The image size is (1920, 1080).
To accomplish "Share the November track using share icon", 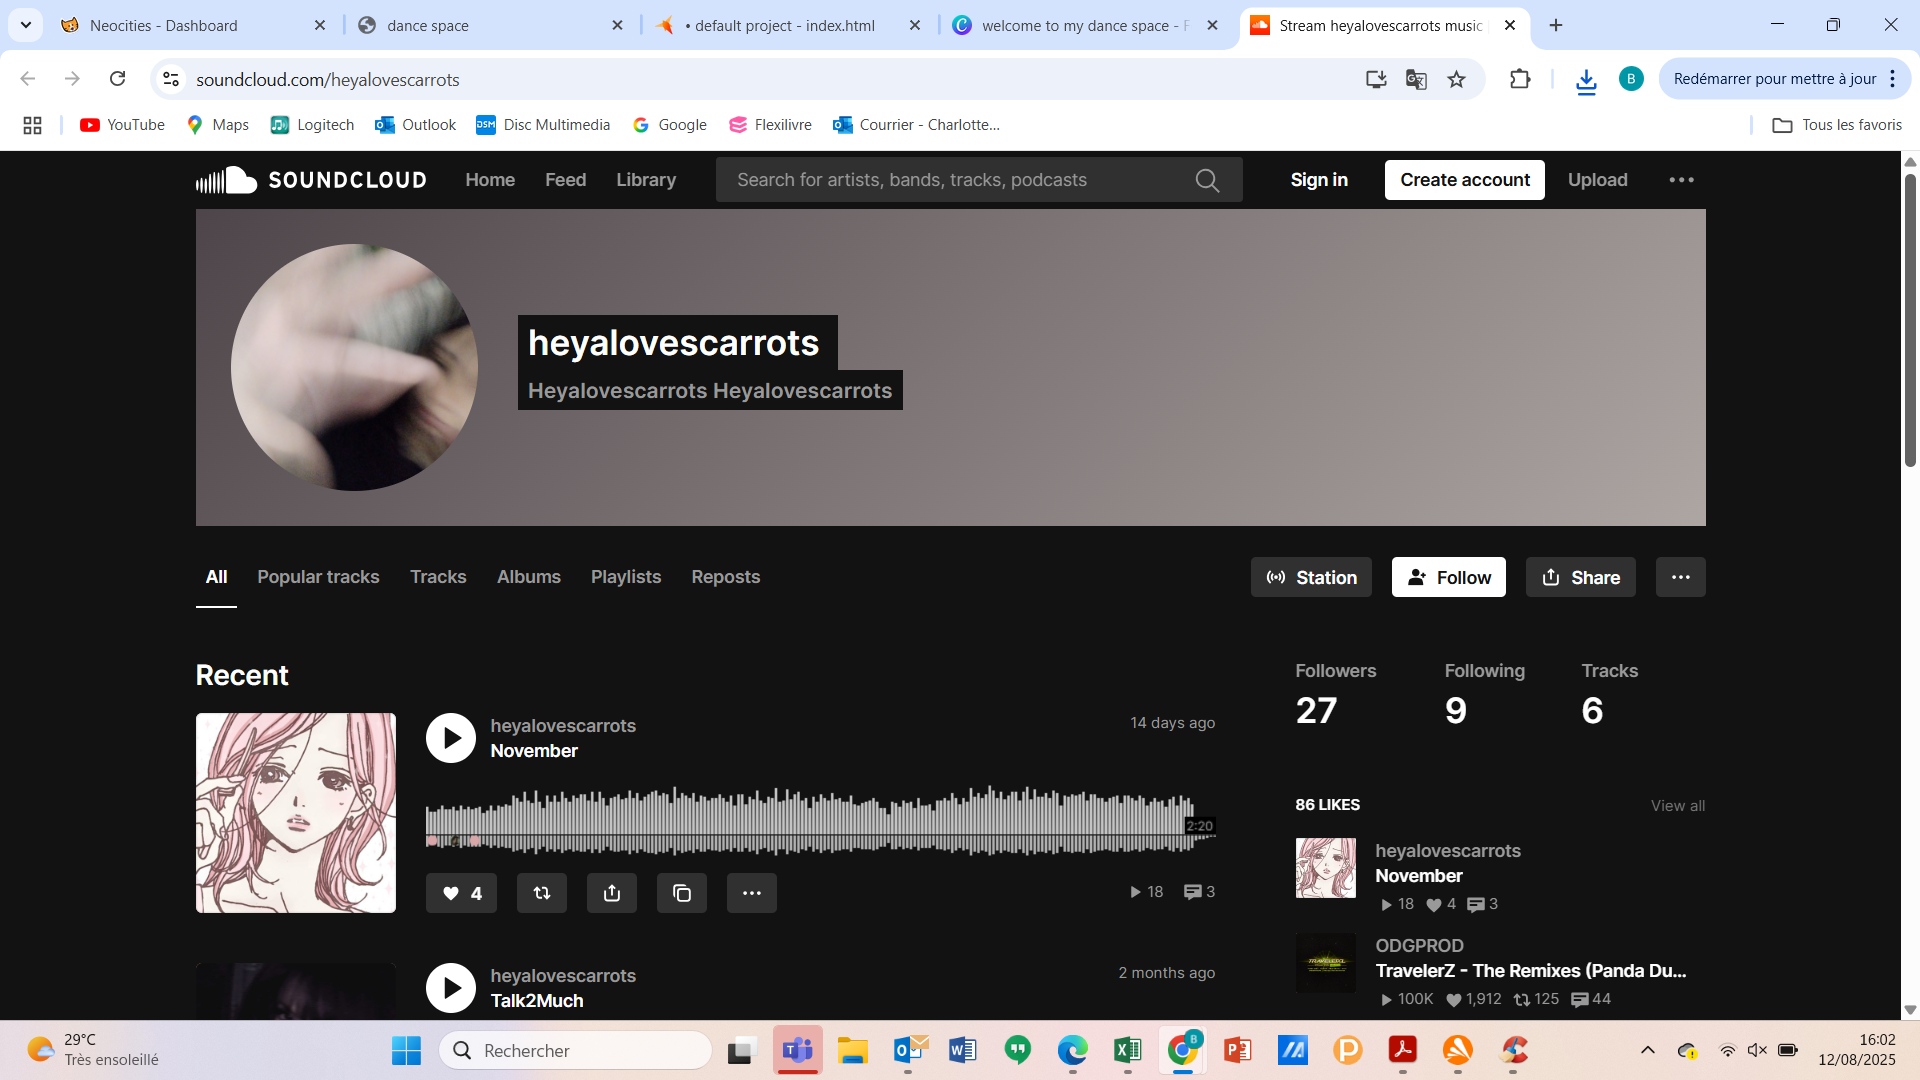I will (x=612, y=893).
